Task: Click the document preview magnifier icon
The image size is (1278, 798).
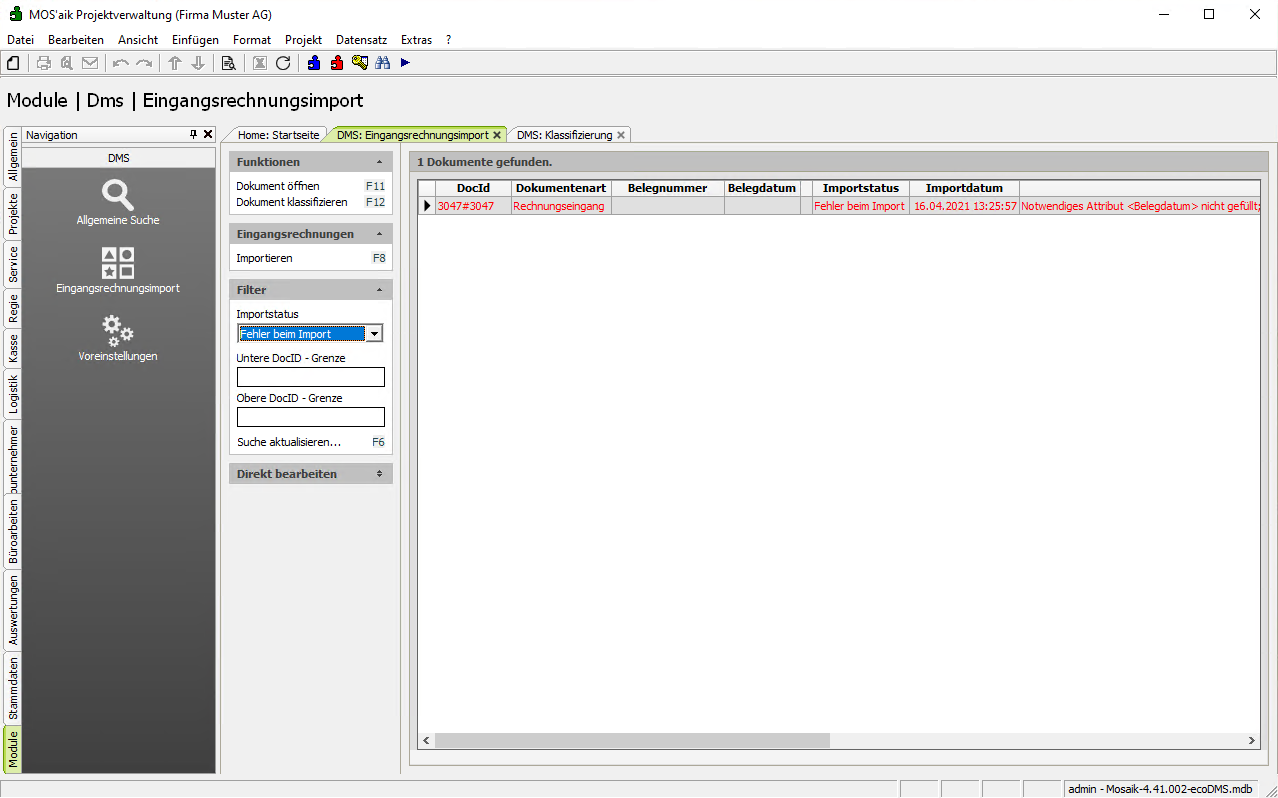Action: 228,63
